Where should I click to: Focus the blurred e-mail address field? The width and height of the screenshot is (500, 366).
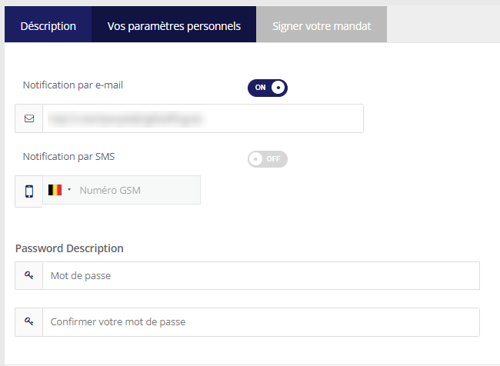point(203,118)
